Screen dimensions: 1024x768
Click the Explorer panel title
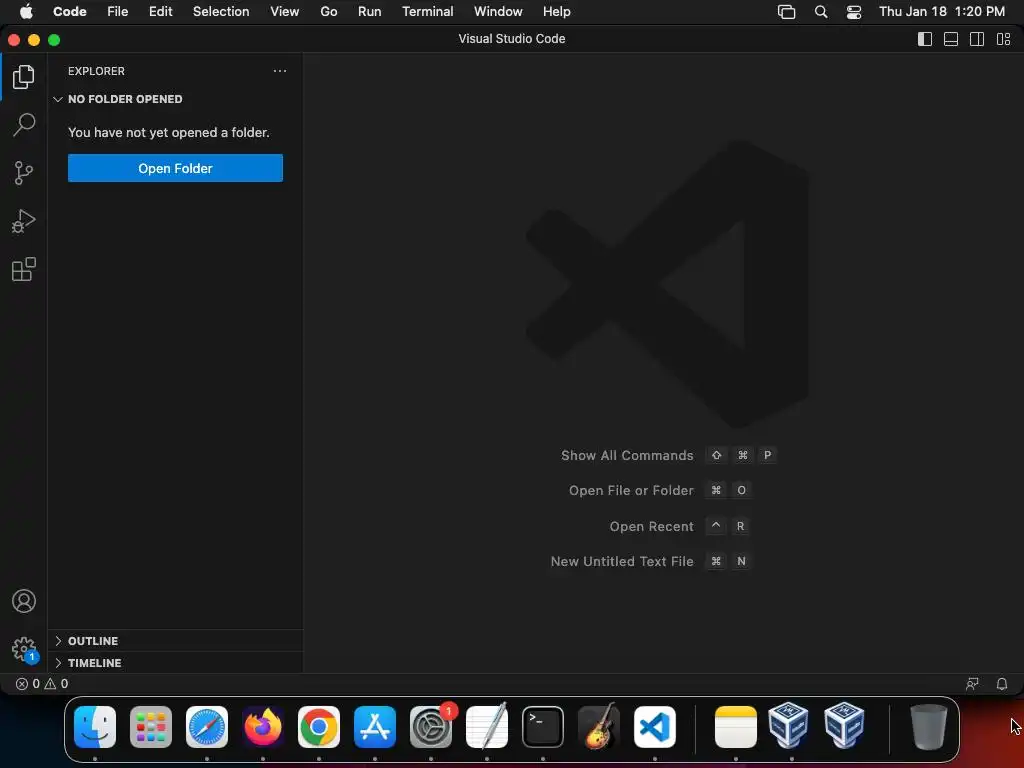click(x=96, y=71)
